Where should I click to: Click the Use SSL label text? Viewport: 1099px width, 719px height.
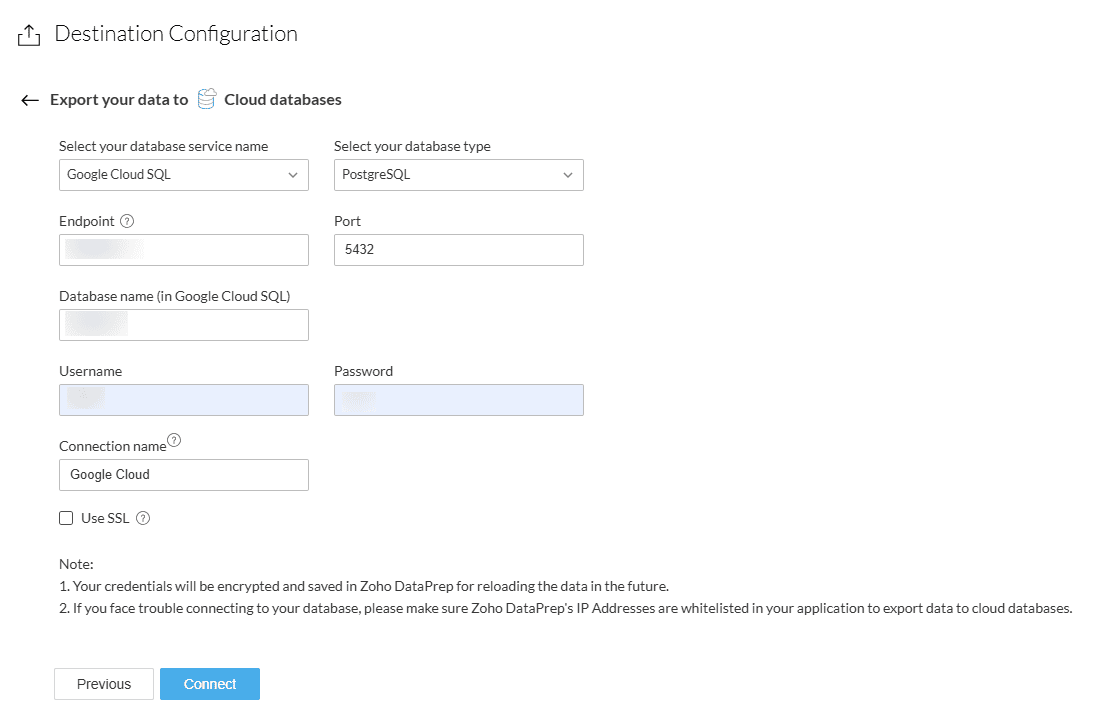[105, 518]
